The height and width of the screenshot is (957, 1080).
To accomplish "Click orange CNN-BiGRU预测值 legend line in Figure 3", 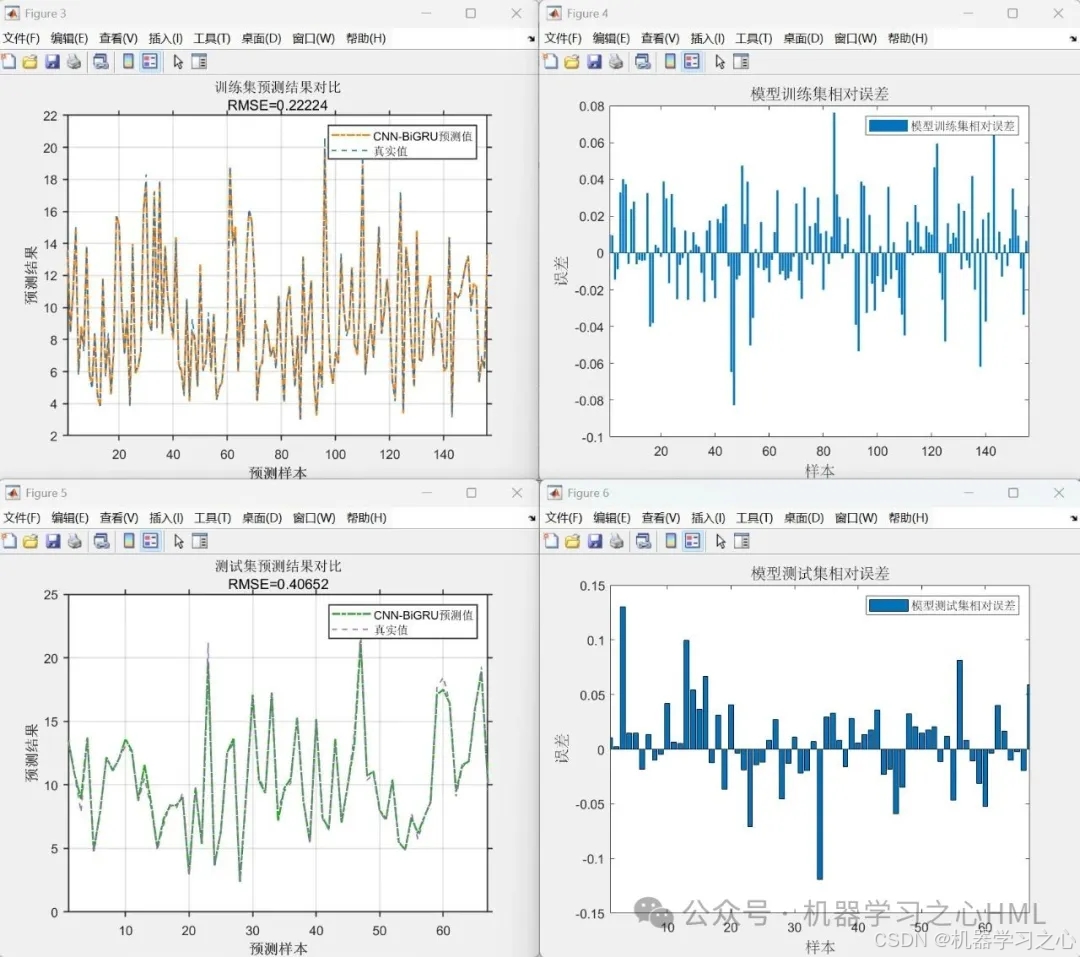I will [x=351, y=136].
